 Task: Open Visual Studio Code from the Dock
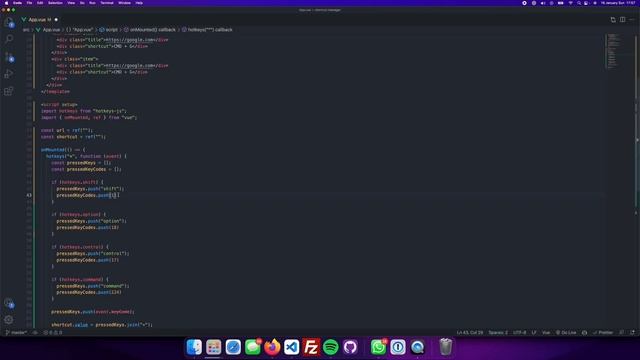click(291, 347)
